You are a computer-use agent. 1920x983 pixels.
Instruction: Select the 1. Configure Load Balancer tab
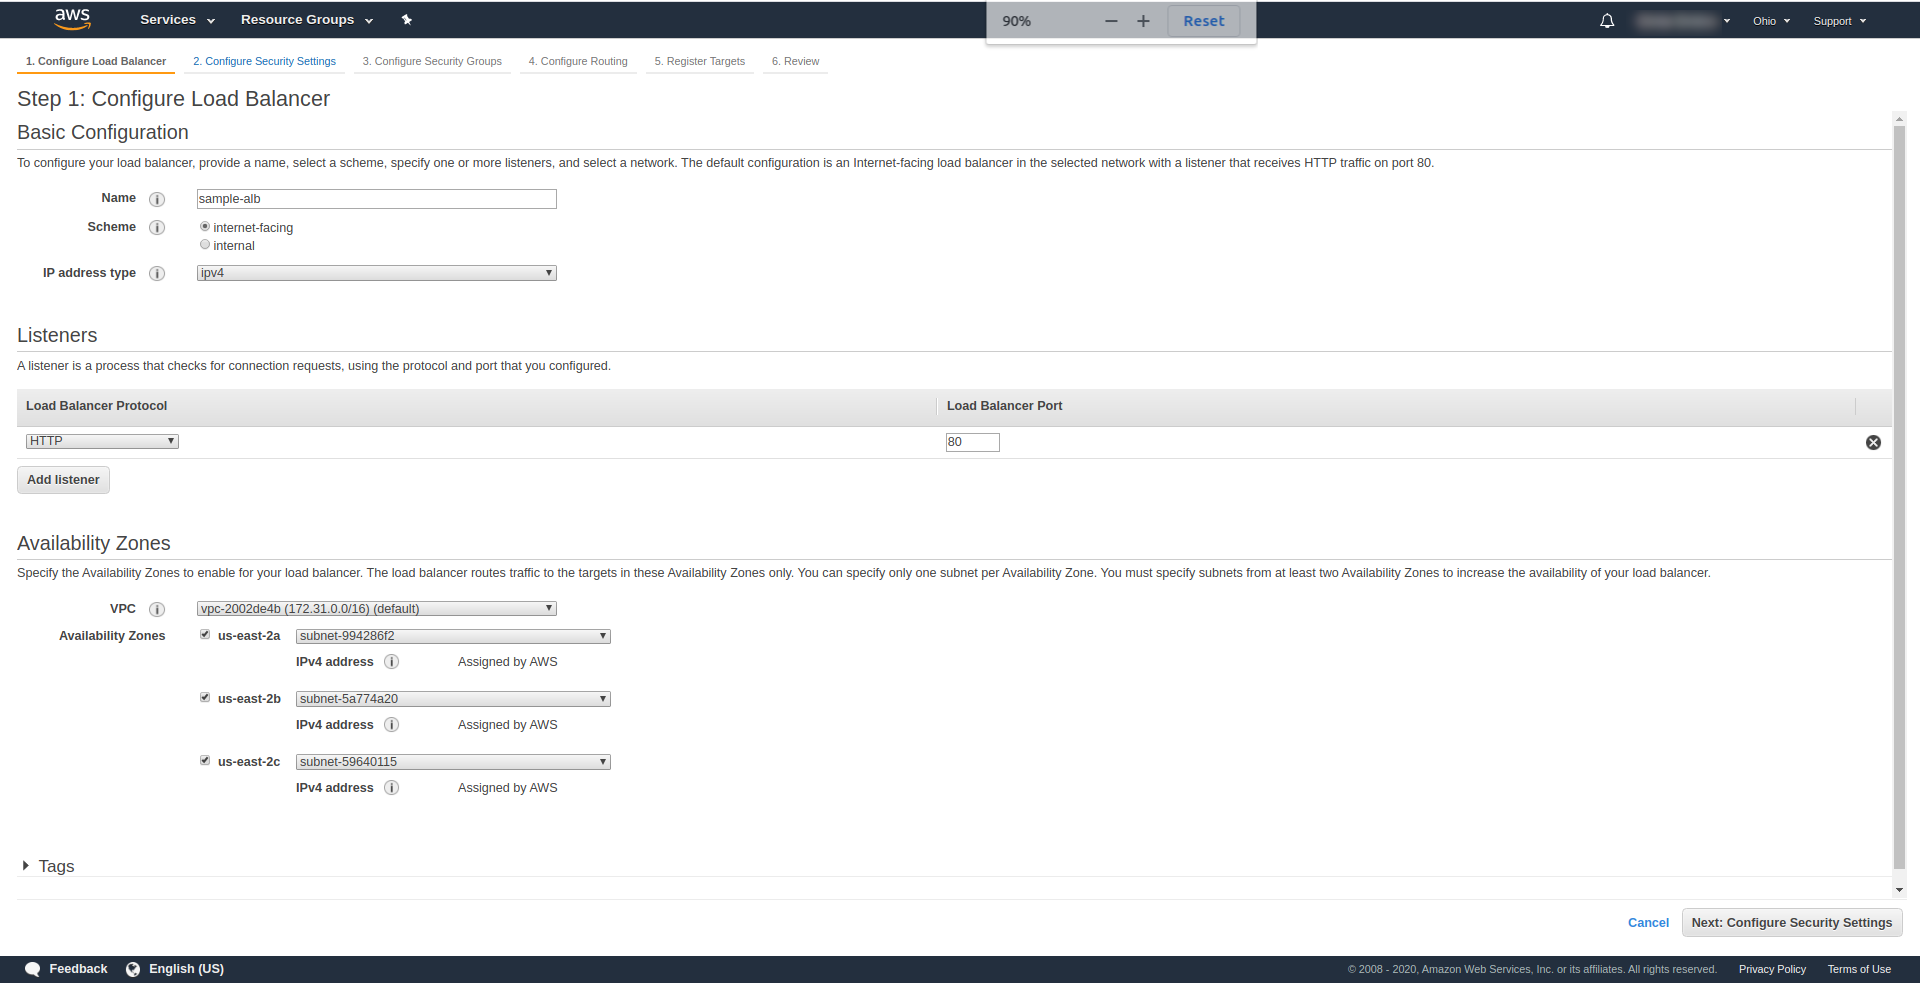96,61
